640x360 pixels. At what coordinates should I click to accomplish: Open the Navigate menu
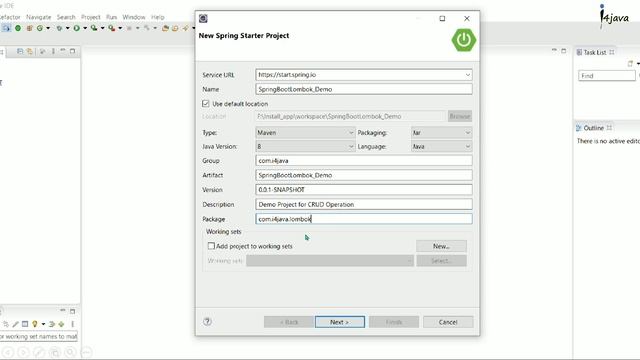[x=39, y=17]
